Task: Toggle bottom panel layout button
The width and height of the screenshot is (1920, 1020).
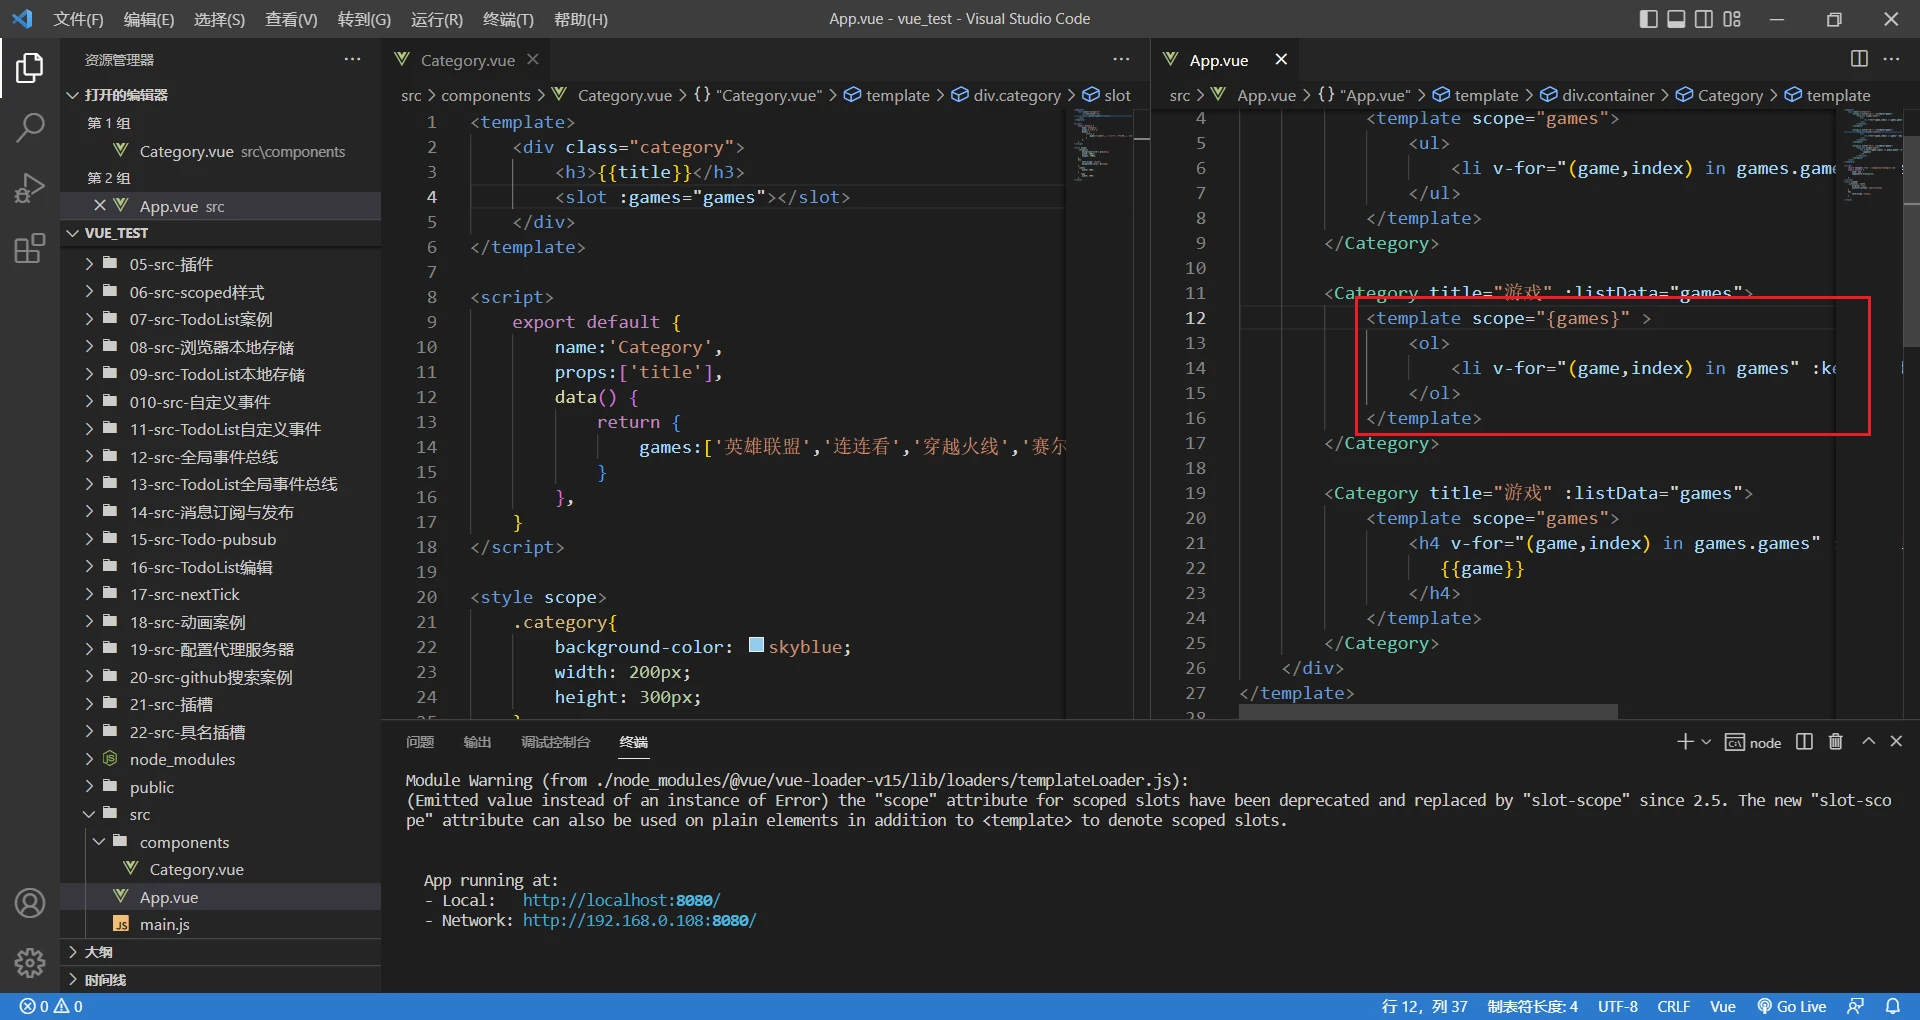Action: pyautogui.click(x=1676, y=19)
